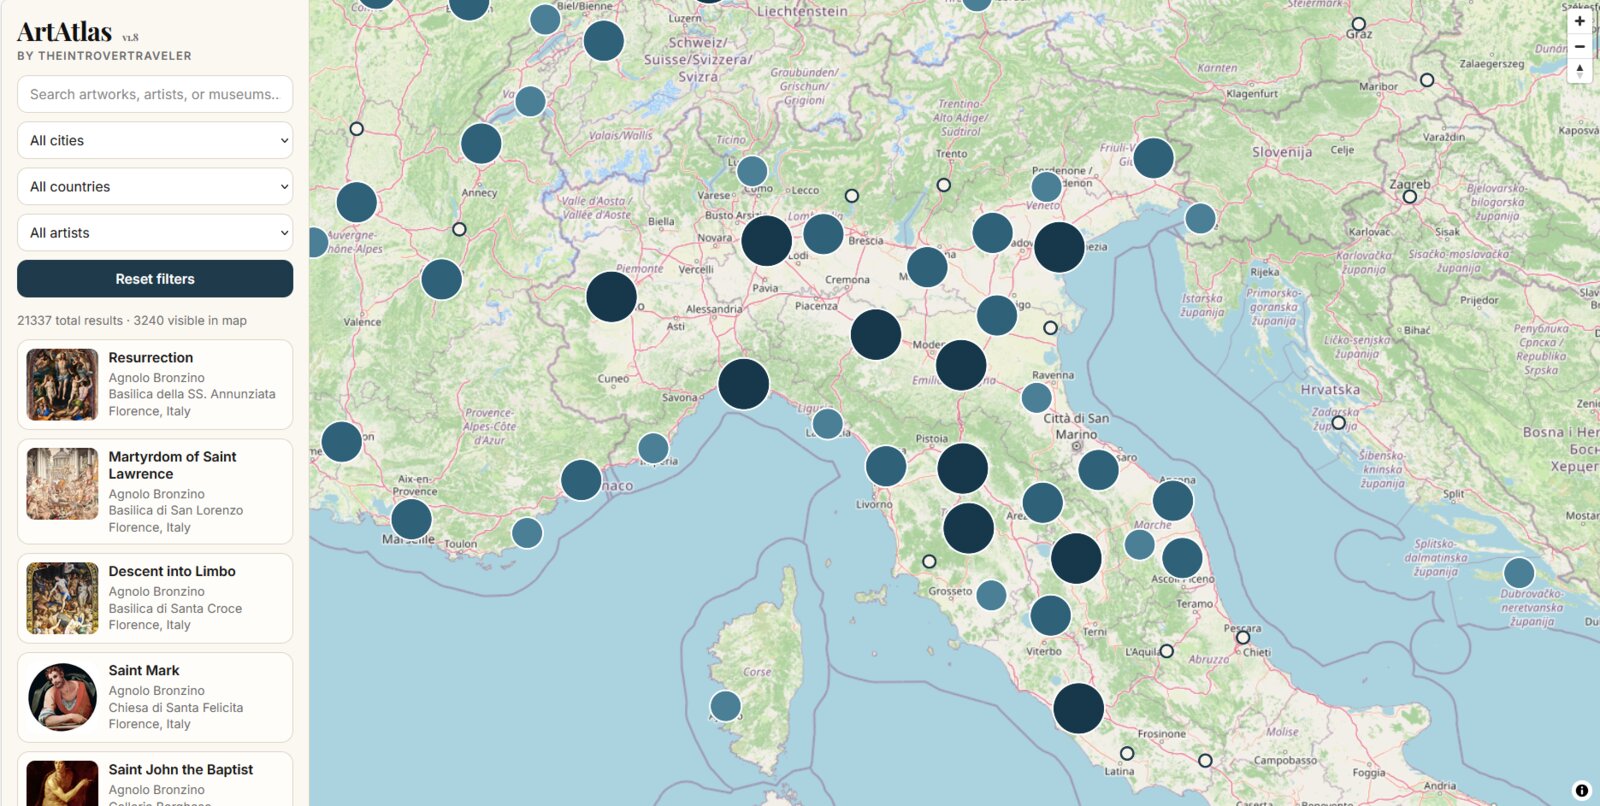Click 'BY THEINTROVERTRAVELER' byline text
The image size is (1600, 806).
104,56
